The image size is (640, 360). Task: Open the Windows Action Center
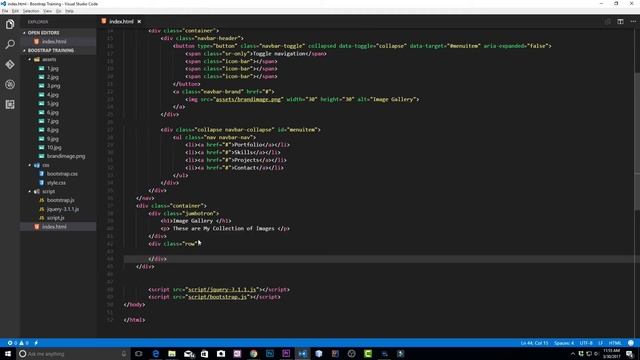(x=630, y=354)
